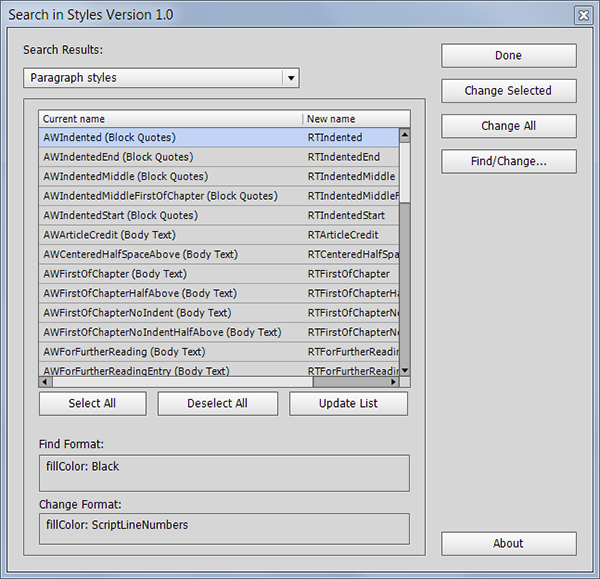Select the AWIndentedMiddleFirstOfChapter (Block Quotes) row
The width and height of the screenshot is (600, 579).
(219, 196)
